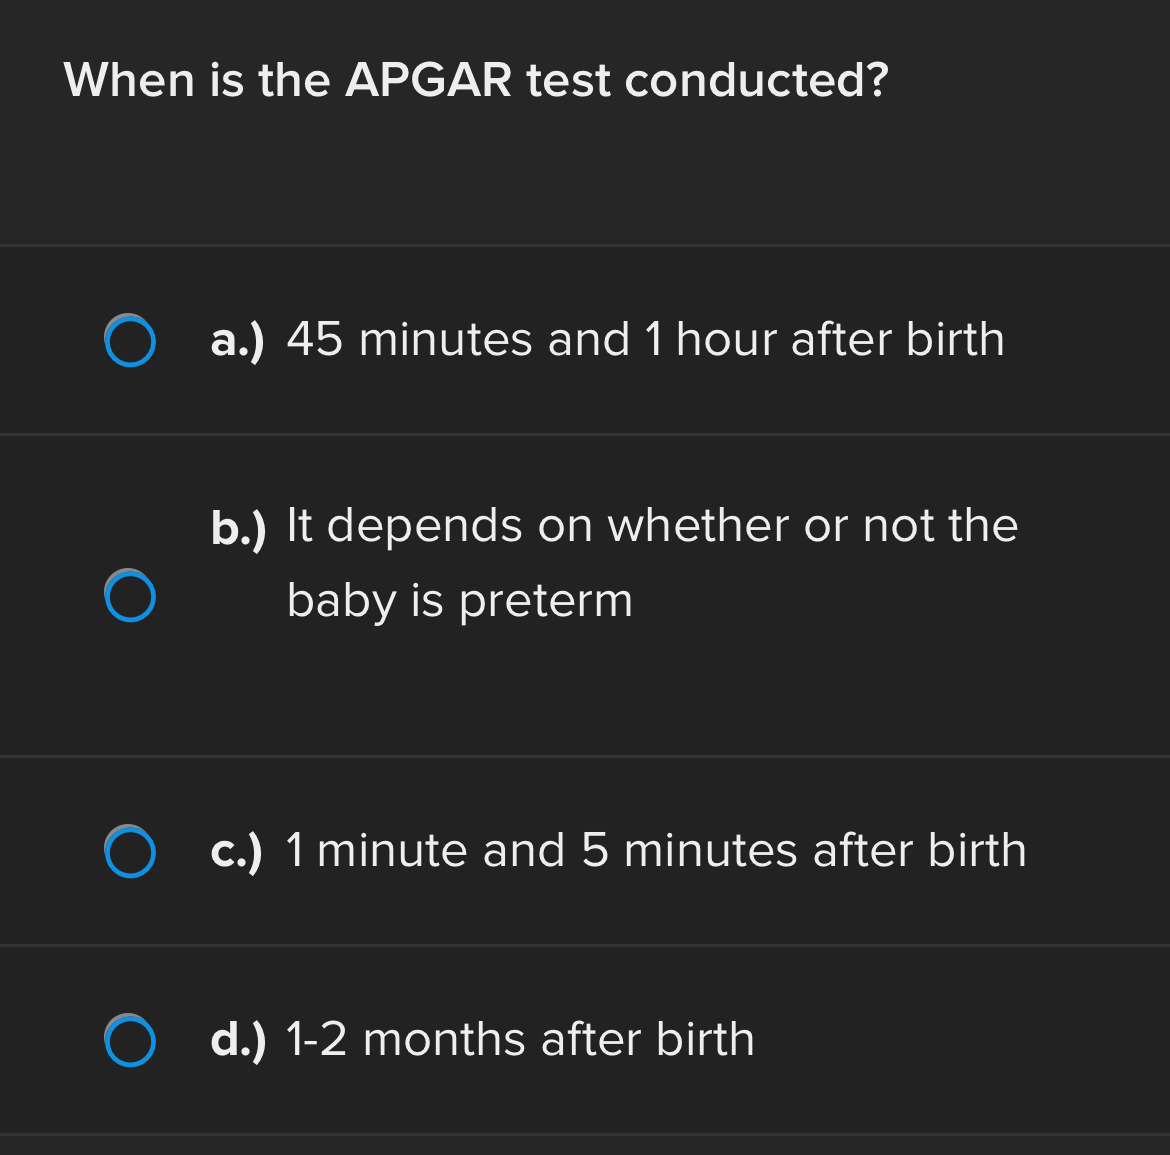Click the divider line below the last option
This screenshot has width=1170, height=1155.
pos(585,1137)
